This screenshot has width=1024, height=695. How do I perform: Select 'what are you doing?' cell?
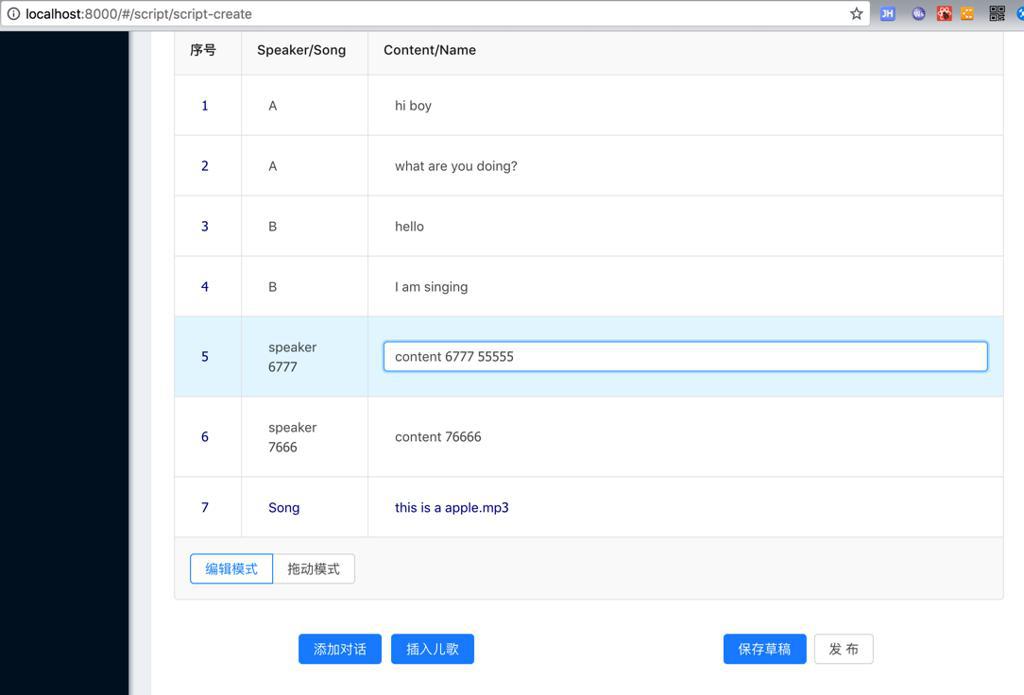[x=685, y=166]
